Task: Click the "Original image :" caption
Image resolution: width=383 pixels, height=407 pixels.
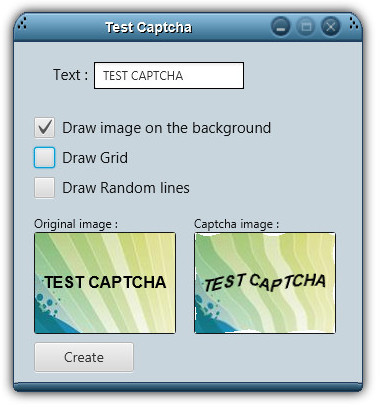Action: pos(76,224)
